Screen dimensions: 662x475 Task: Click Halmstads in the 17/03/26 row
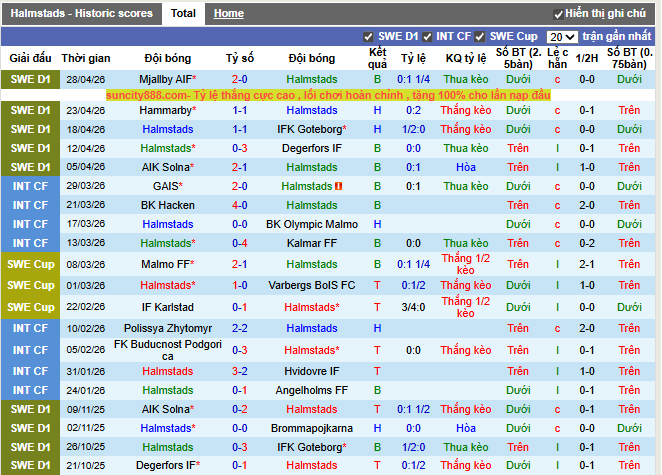point(168,224)
